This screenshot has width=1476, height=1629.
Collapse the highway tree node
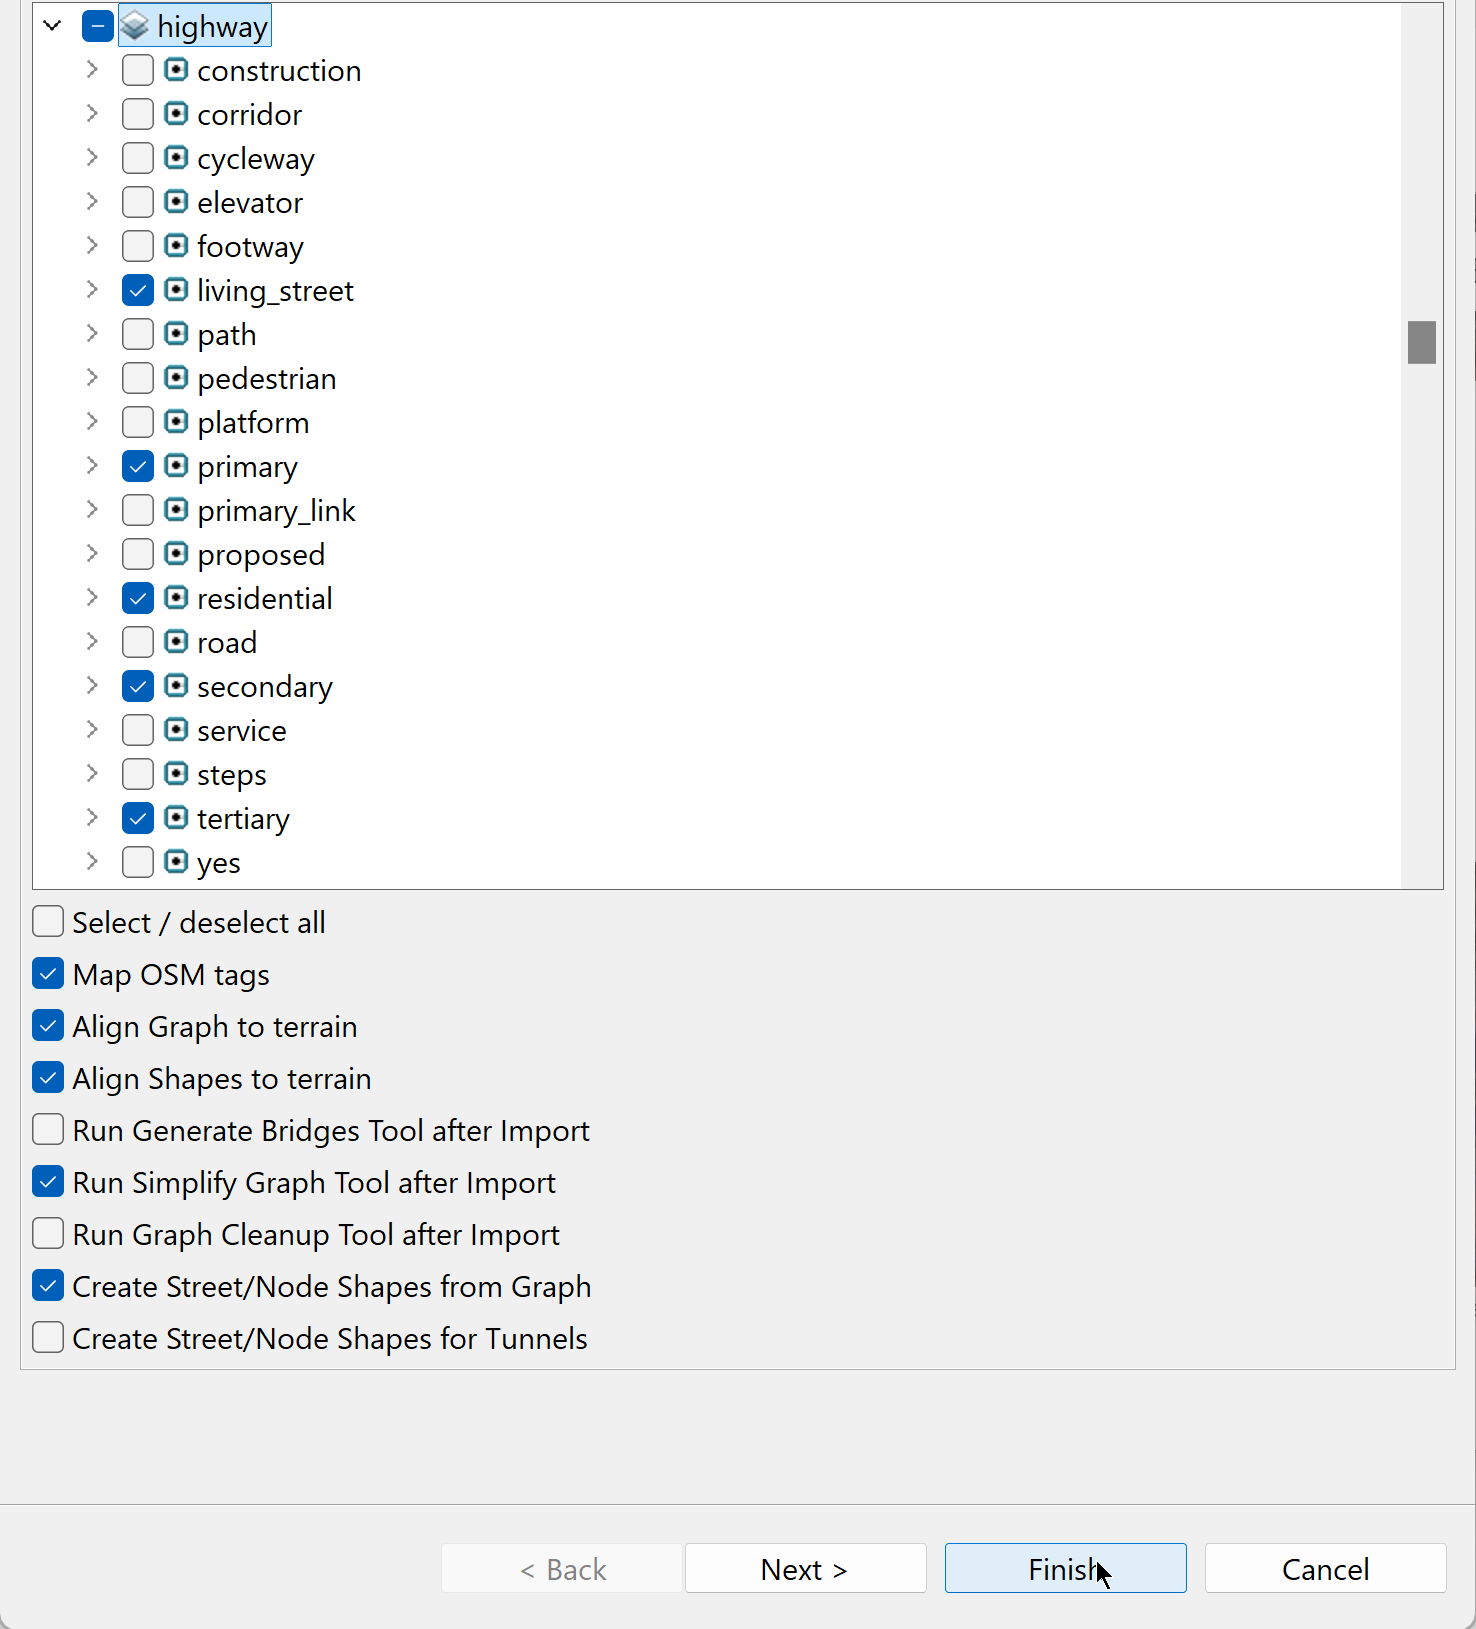coord(53,26)
